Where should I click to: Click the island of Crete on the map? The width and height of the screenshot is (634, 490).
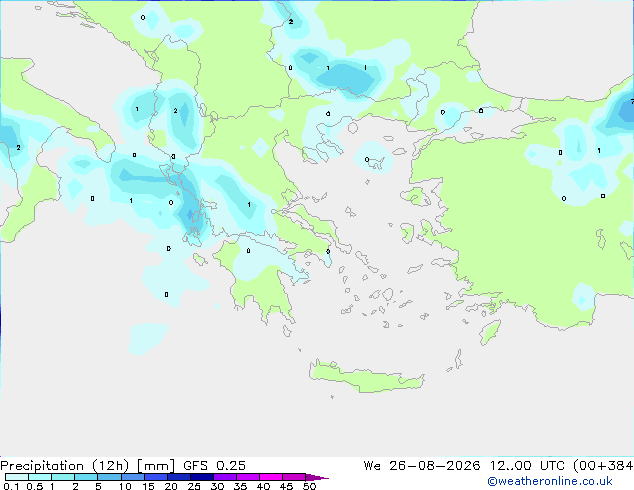(366, 377)
